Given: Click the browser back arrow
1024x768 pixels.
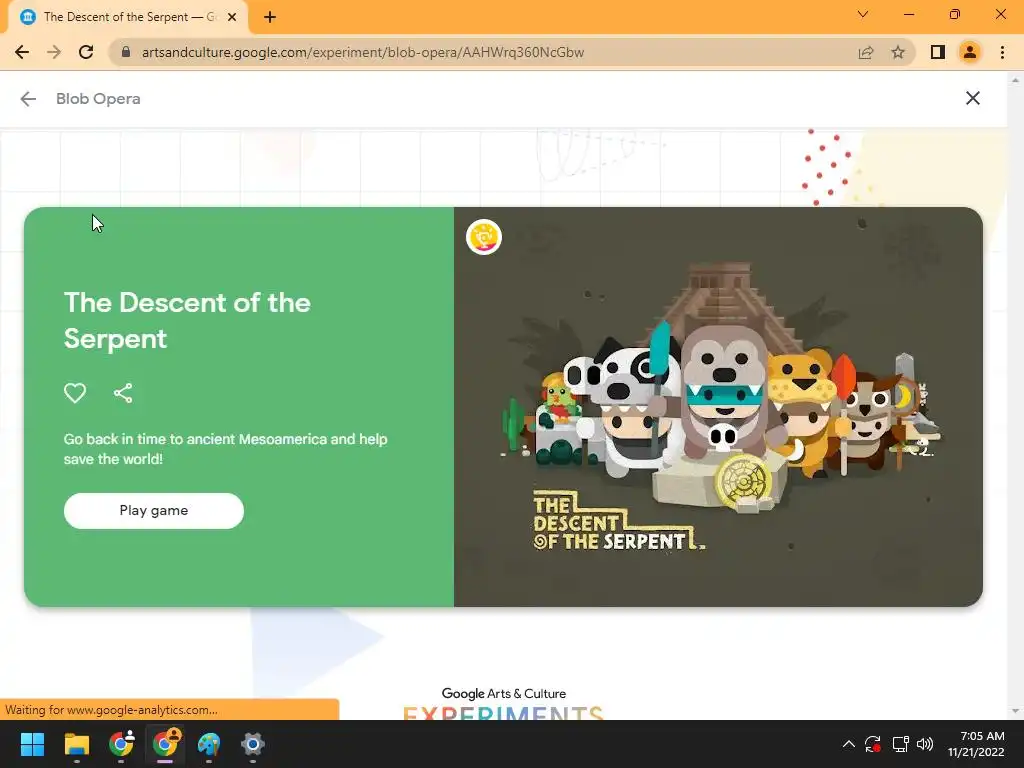Looking at the screenshot, I should (x=22, y=52).
